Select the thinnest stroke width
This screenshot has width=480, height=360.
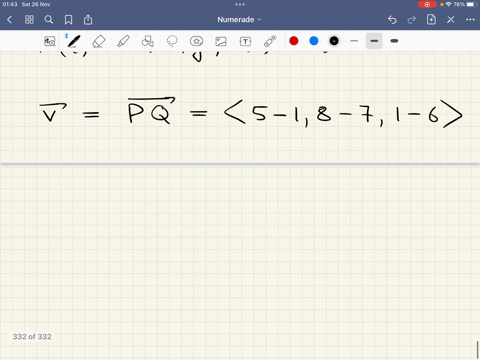point(354,41)
